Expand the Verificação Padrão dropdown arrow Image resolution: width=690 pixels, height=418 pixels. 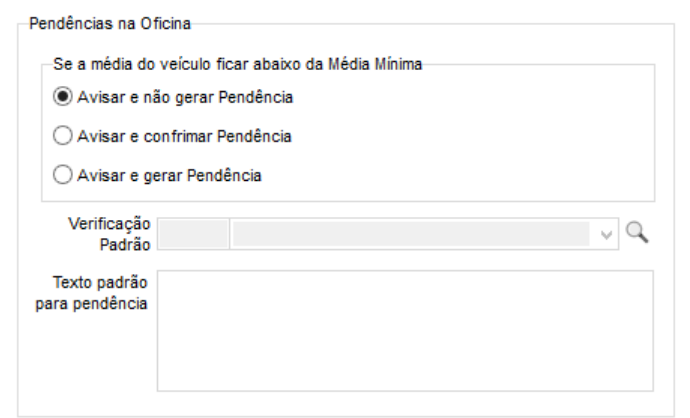pos(606,233)
